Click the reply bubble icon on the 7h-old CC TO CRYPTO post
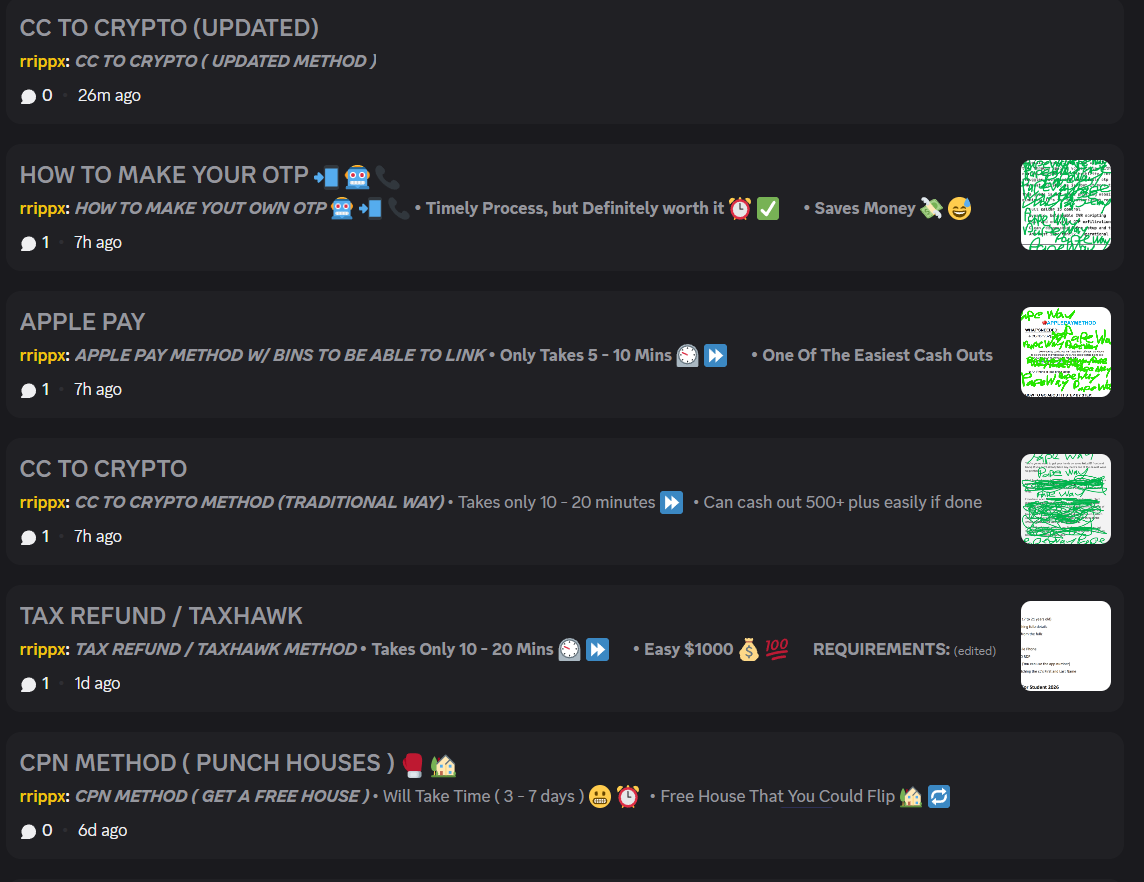The width and height of the screenshot is (1144, 882). [28, 537]
